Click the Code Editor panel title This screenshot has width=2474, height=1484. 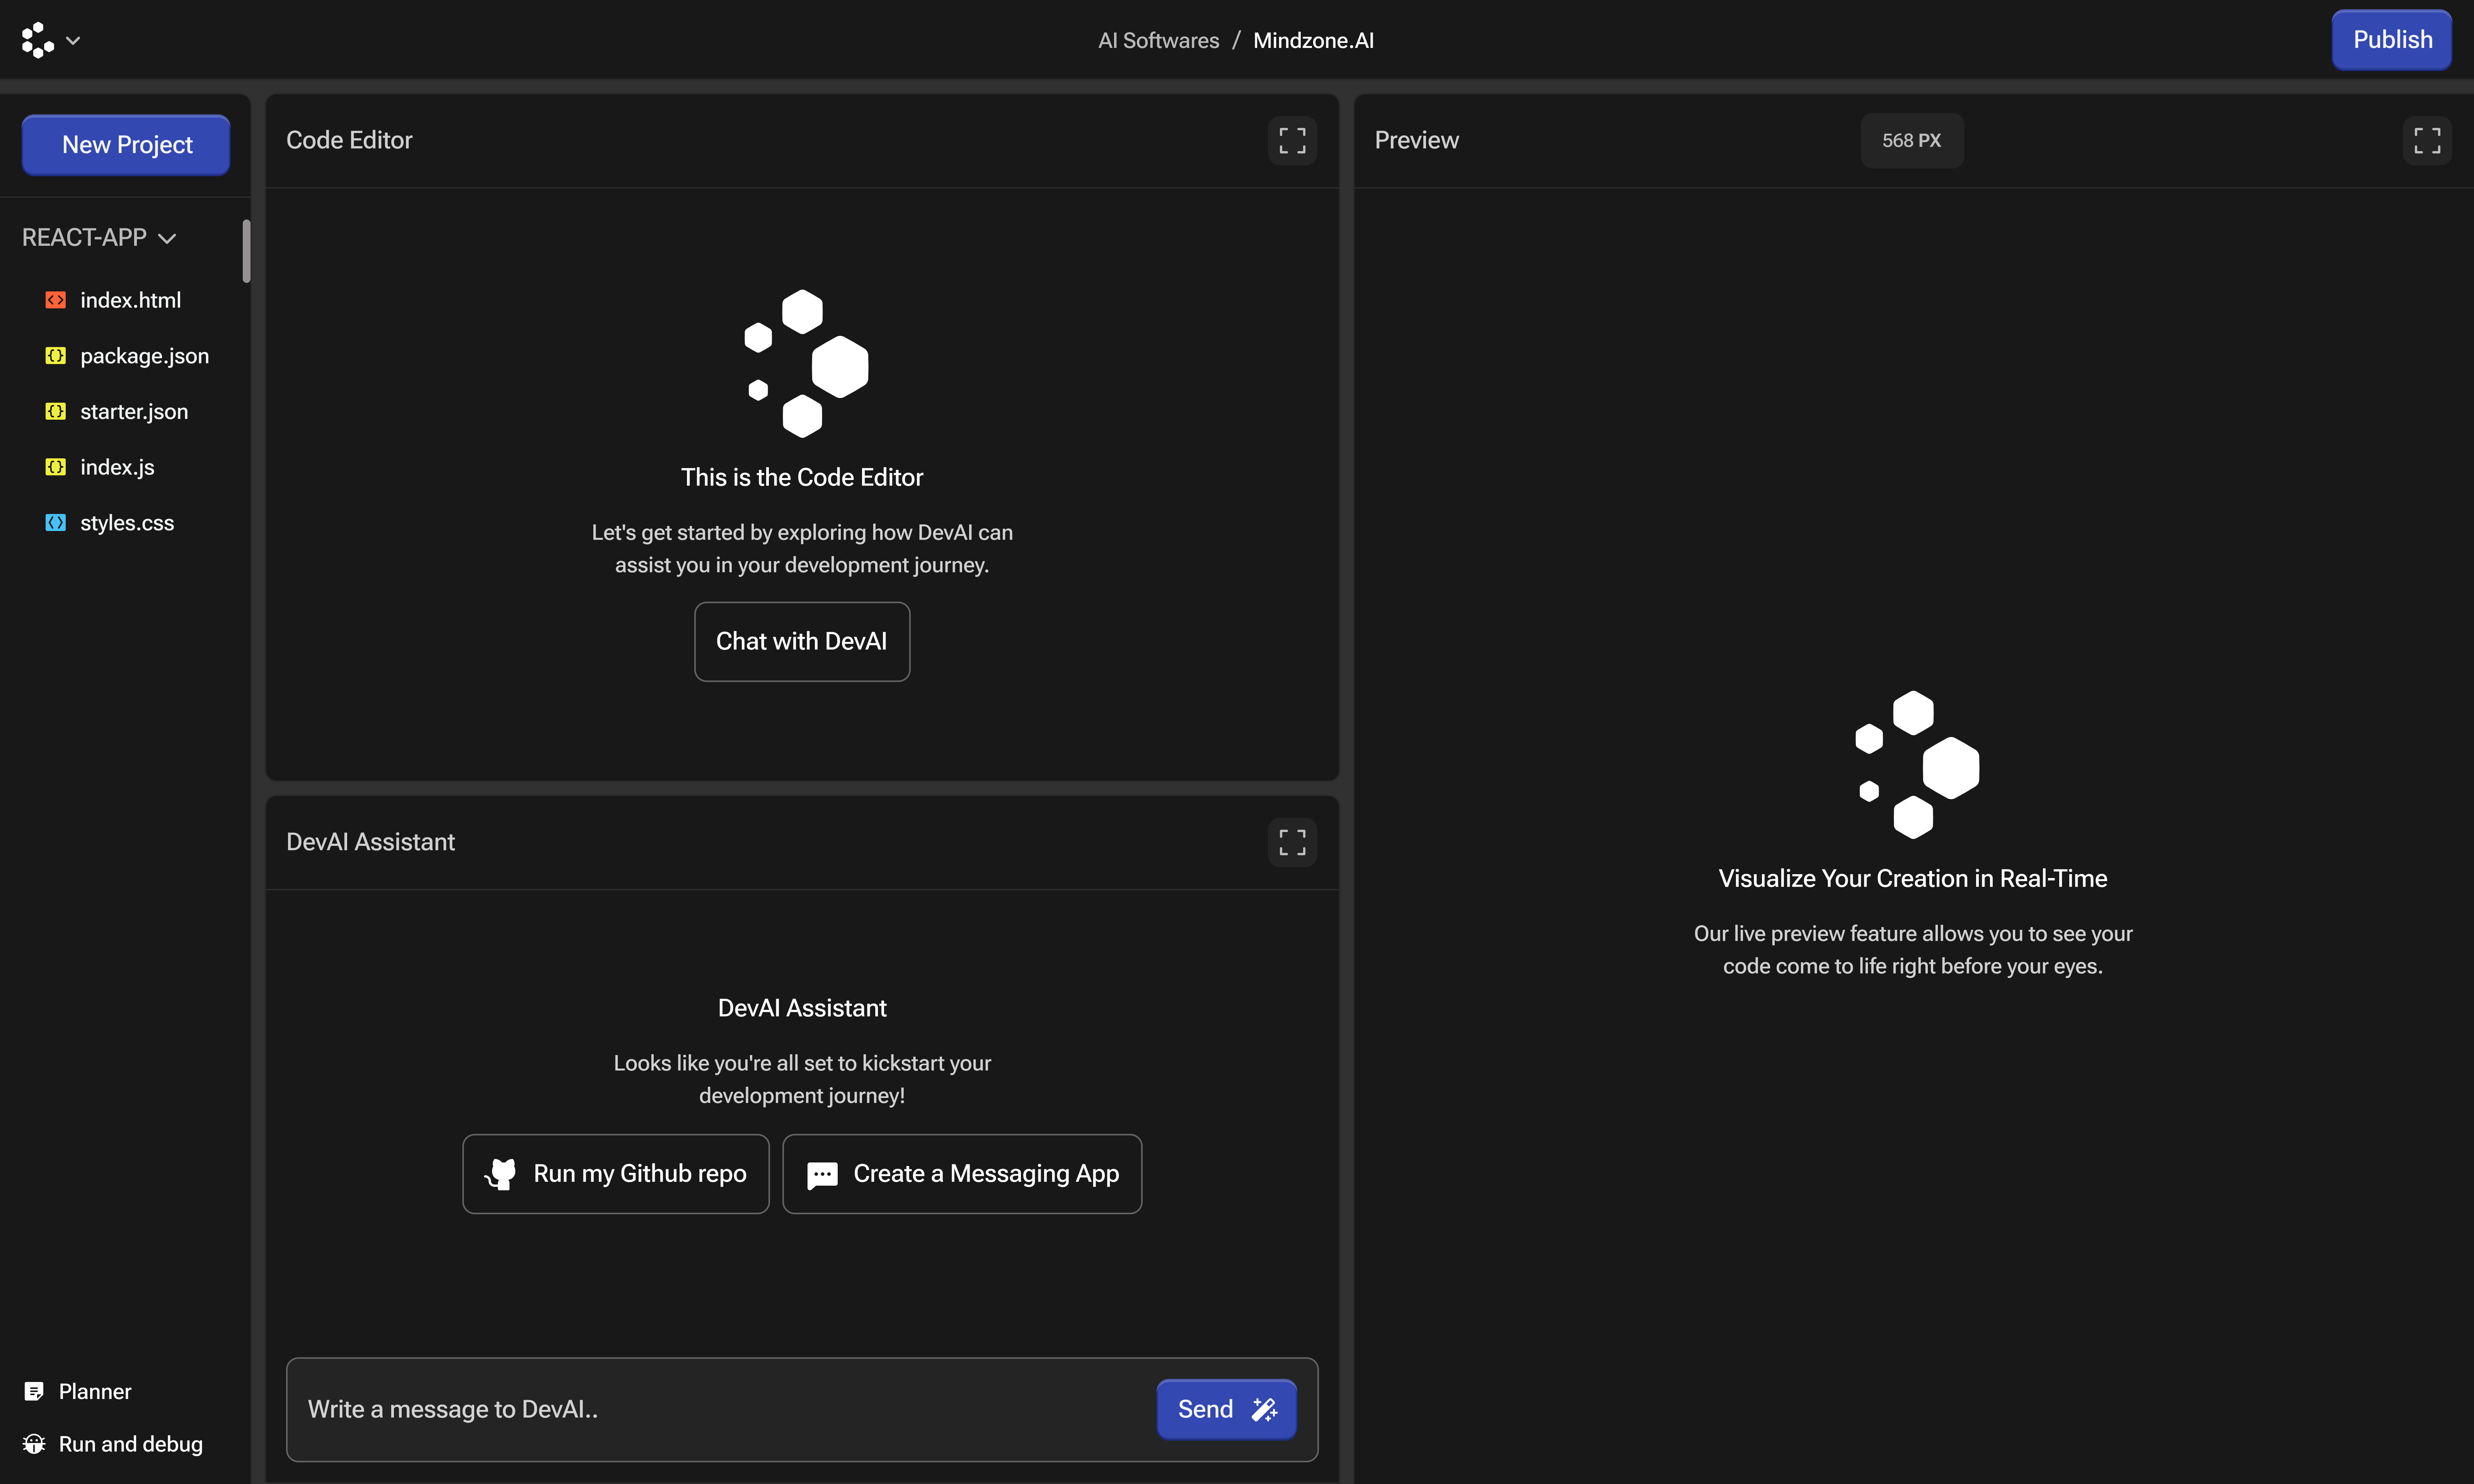349,140
